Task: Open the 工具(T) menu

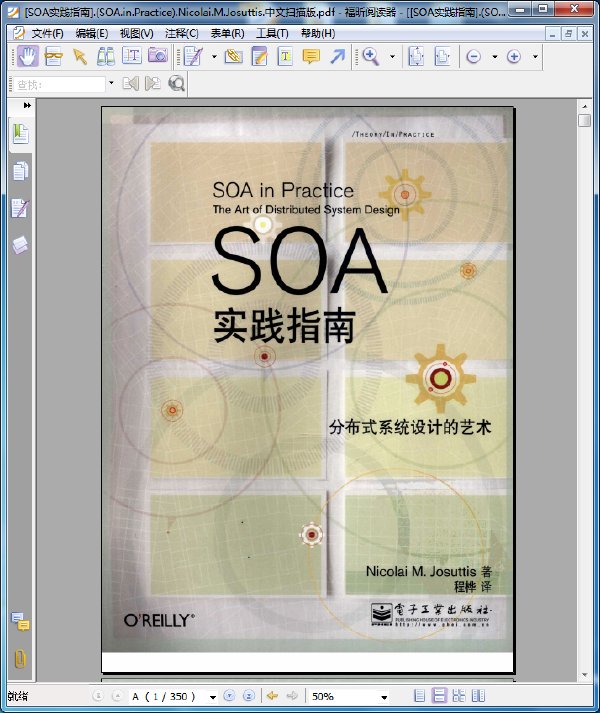Action: (272, 33)
